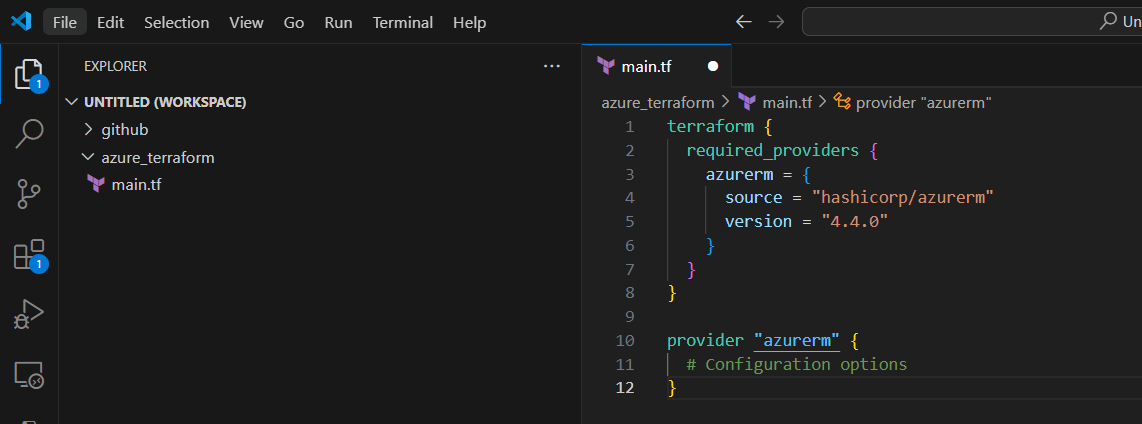
Task: Click the "# Configuration options" comment
Action: pos(797,364)
